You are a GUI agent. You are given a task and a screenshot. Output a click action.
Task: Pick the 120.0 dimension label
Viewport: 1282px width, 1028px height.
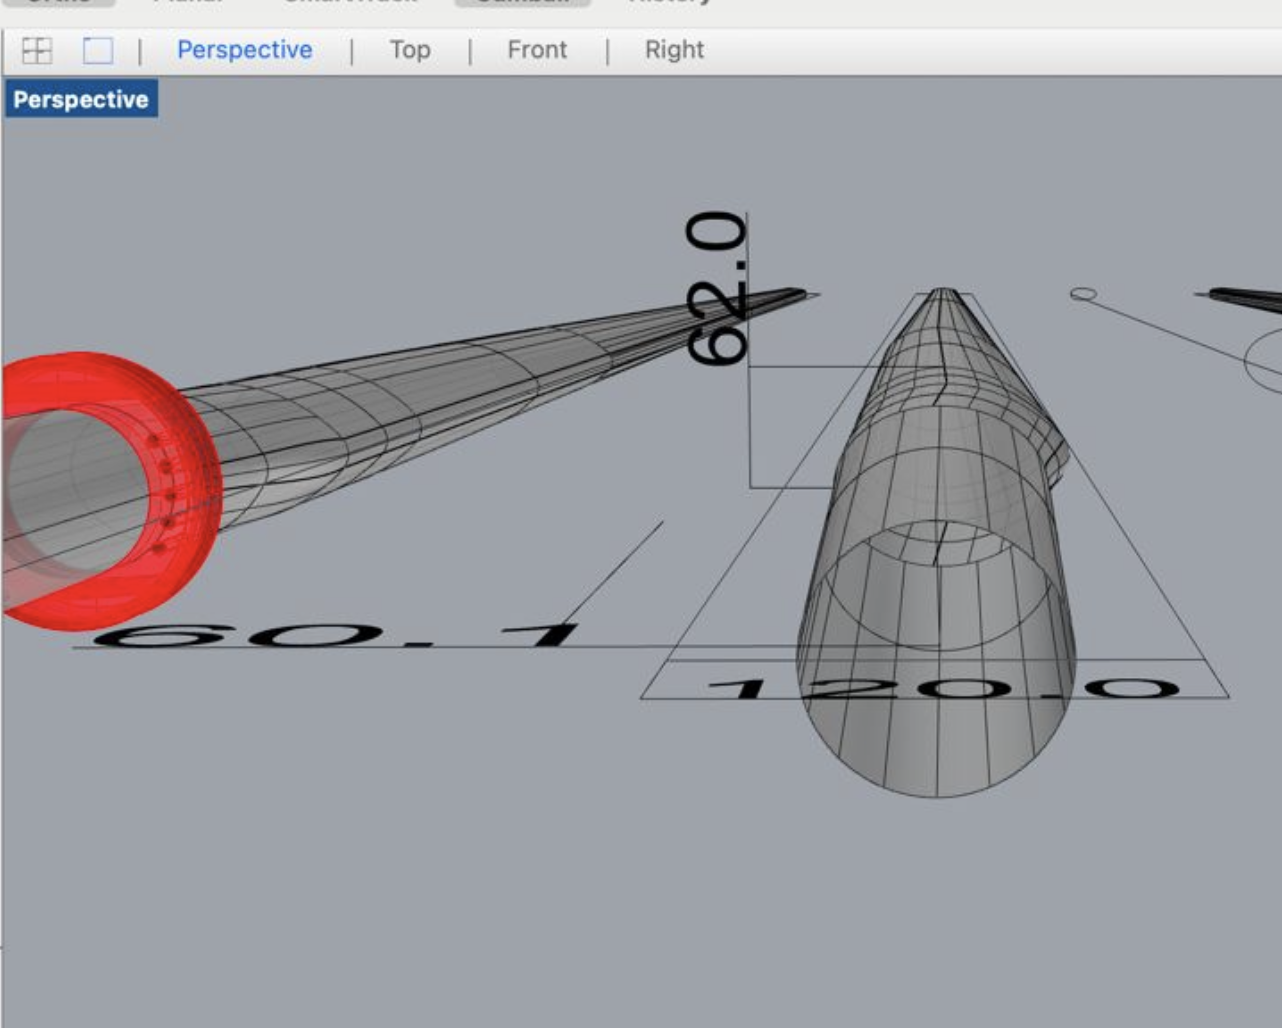940,688
